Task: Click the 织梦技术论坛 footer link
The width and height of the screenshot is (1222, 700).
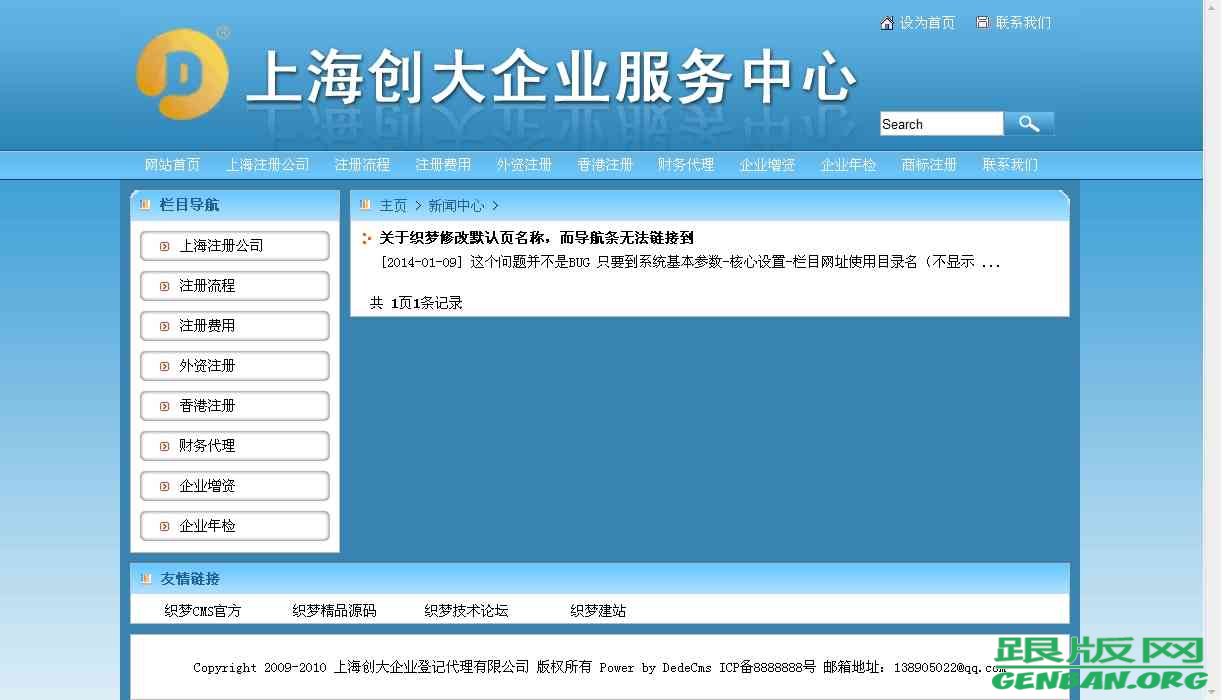Action: click(x=466, y=610)
